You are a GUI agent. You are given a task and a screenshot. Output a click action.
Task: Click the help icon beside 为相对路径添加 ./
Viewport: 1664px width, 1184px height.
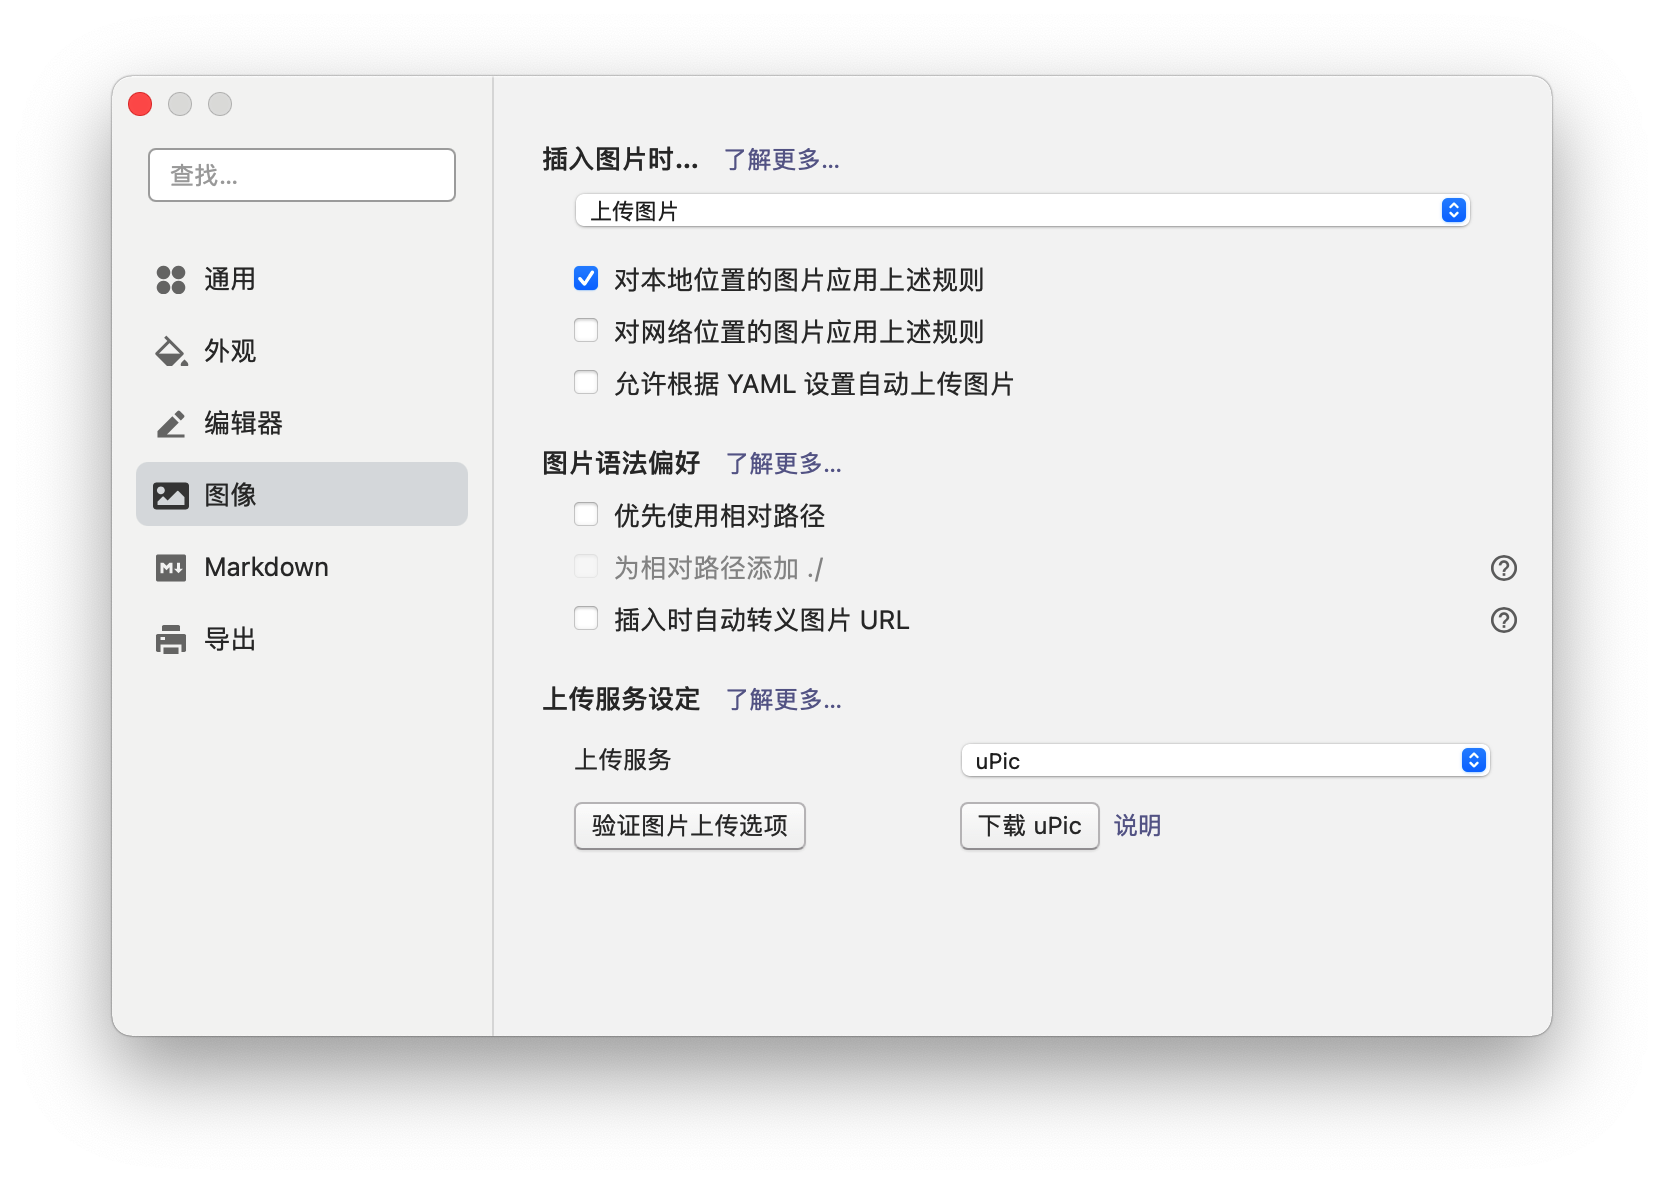pyautogui.click(x=1504, y=568)
